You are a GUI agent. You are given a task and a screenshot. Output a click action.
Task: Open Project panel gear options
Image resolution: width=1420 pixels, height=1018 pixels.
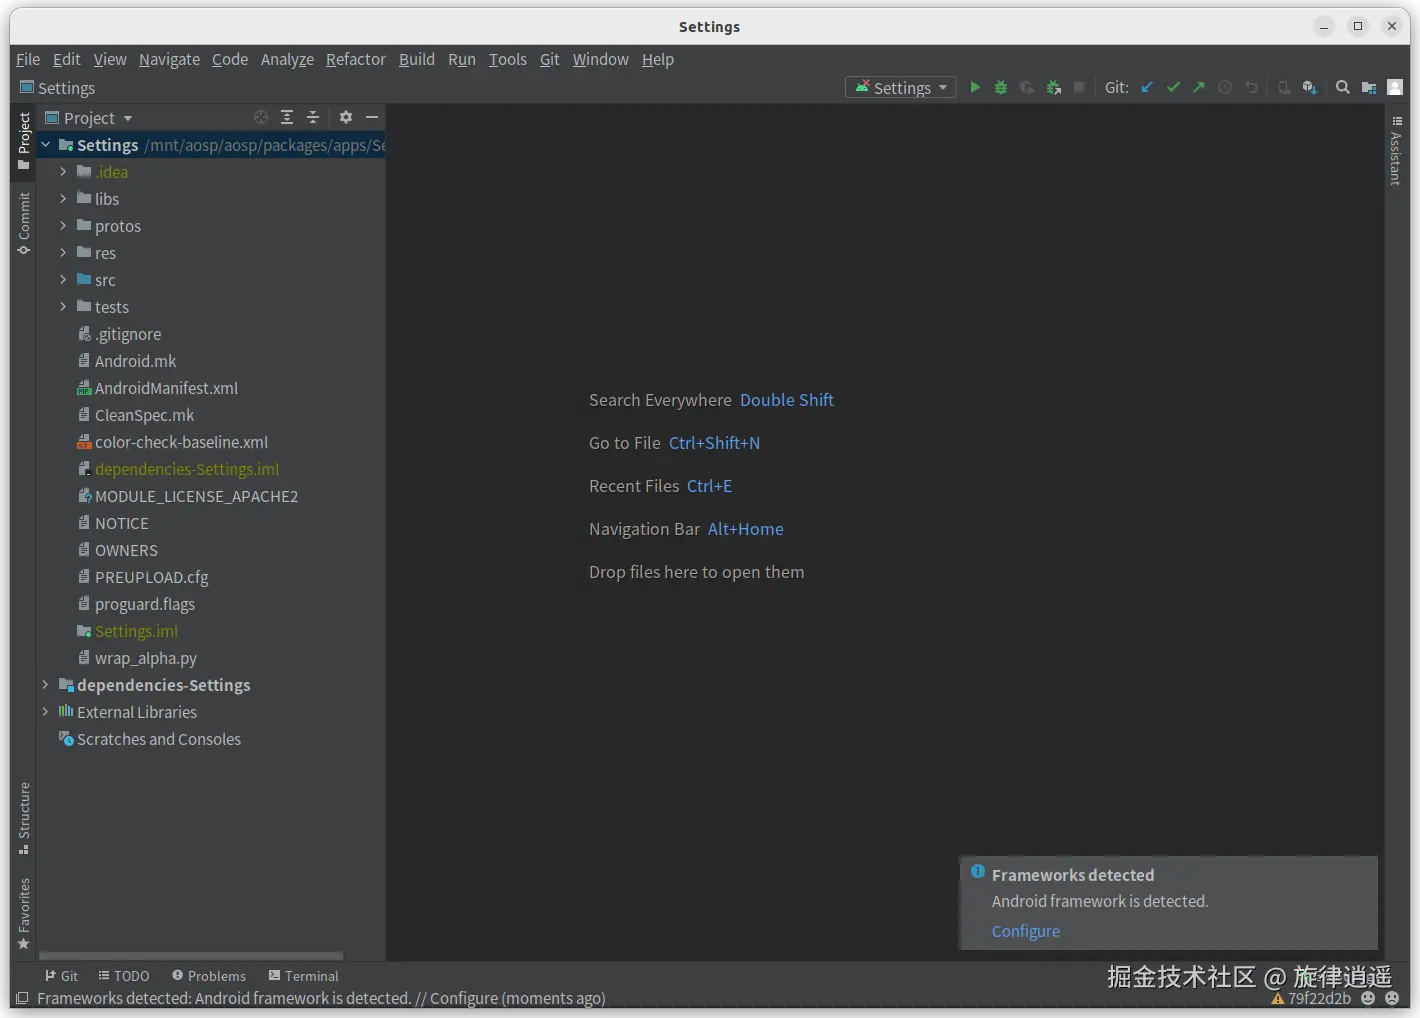346,118
